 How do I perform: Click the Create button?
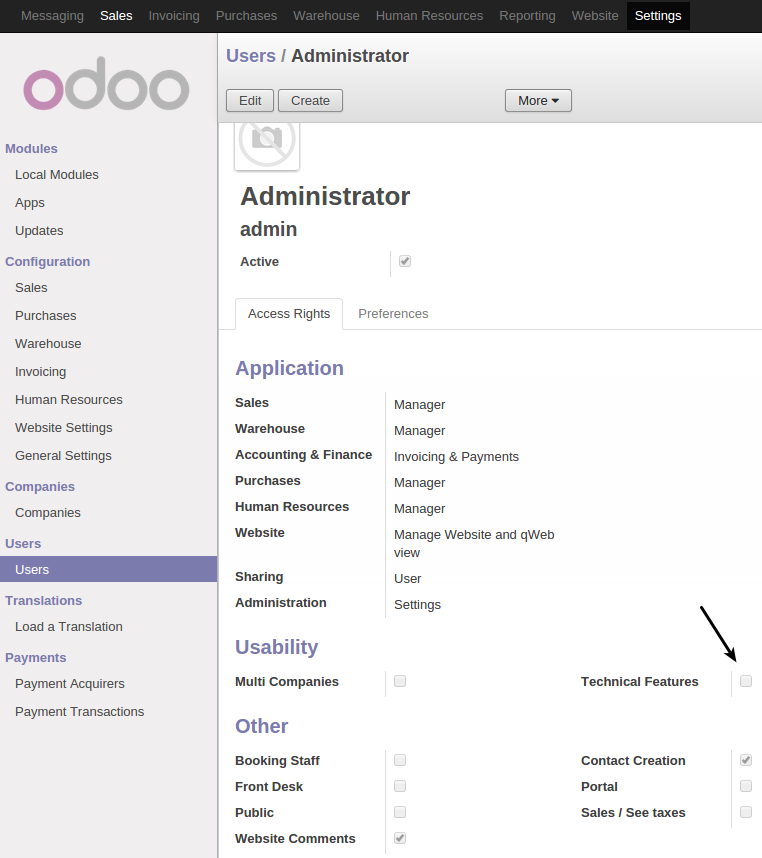310,101
